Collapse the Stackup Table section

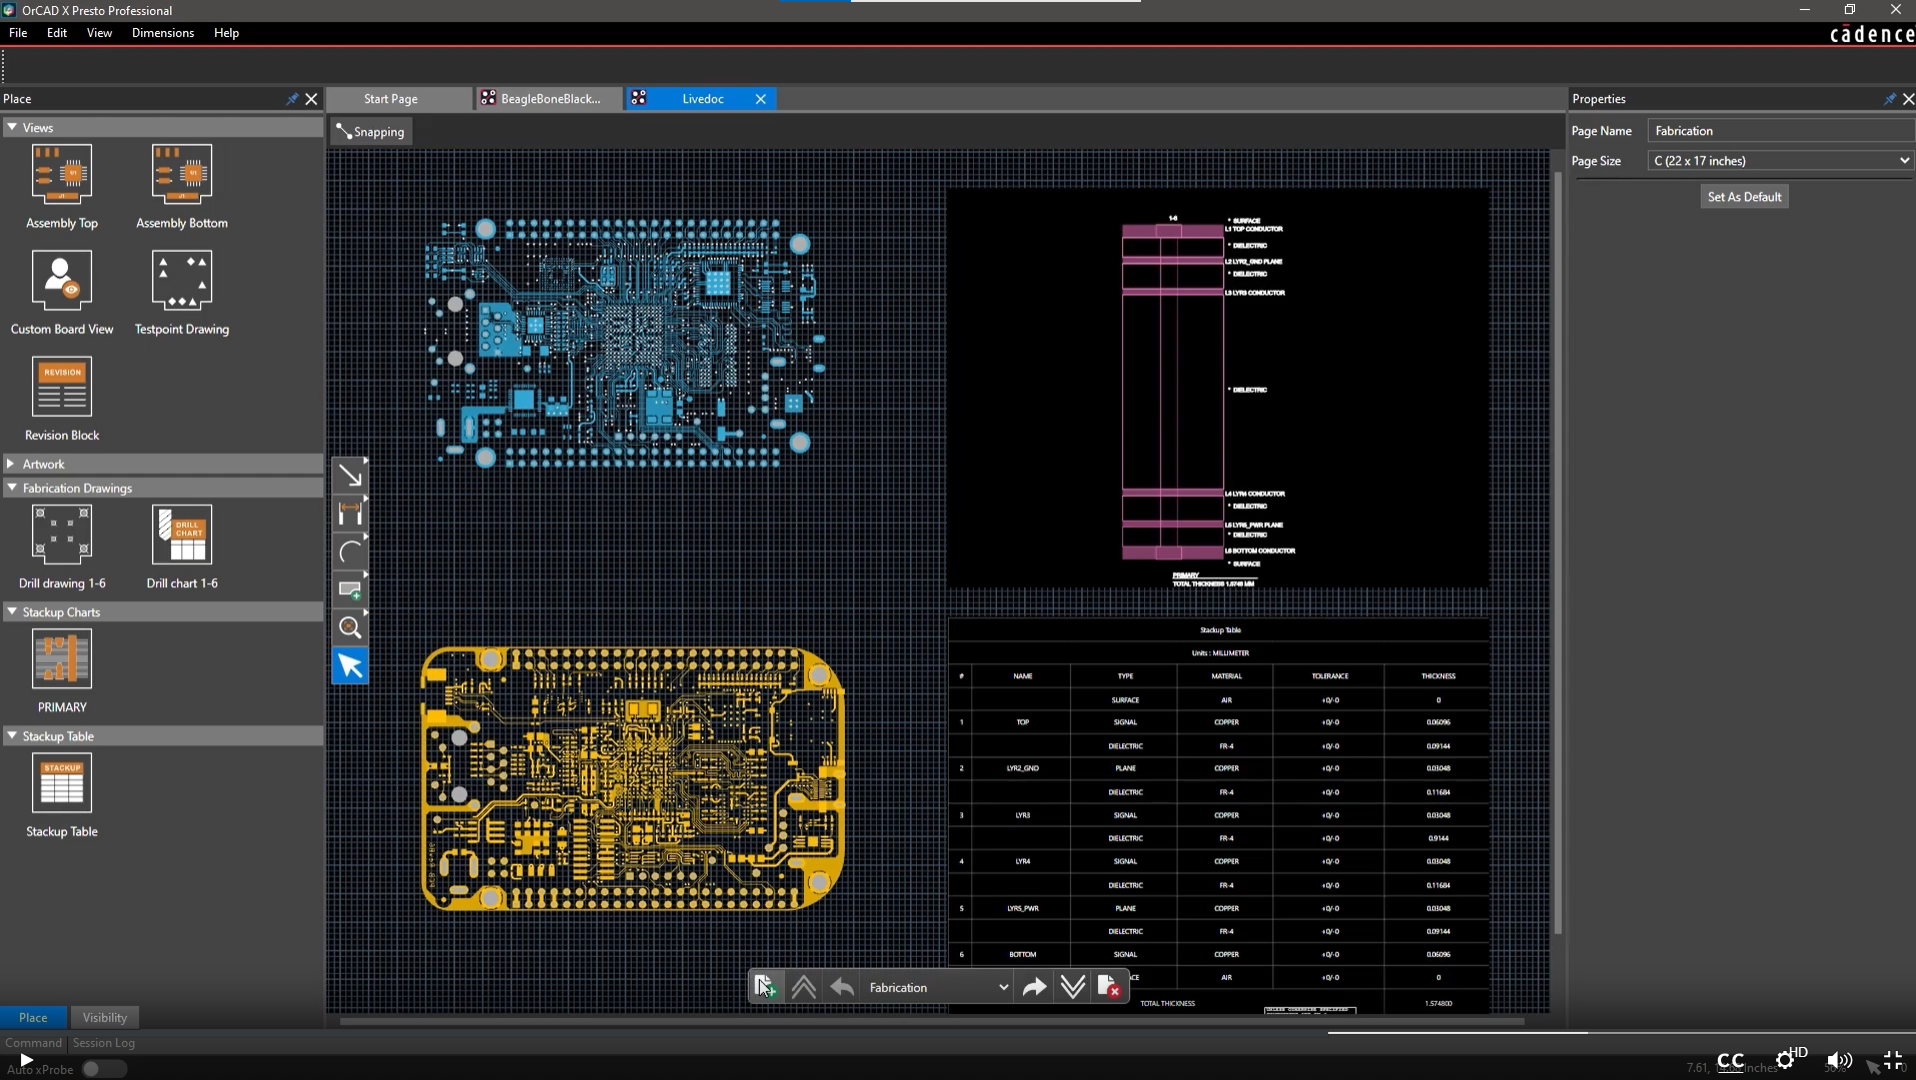pos(12,736)
